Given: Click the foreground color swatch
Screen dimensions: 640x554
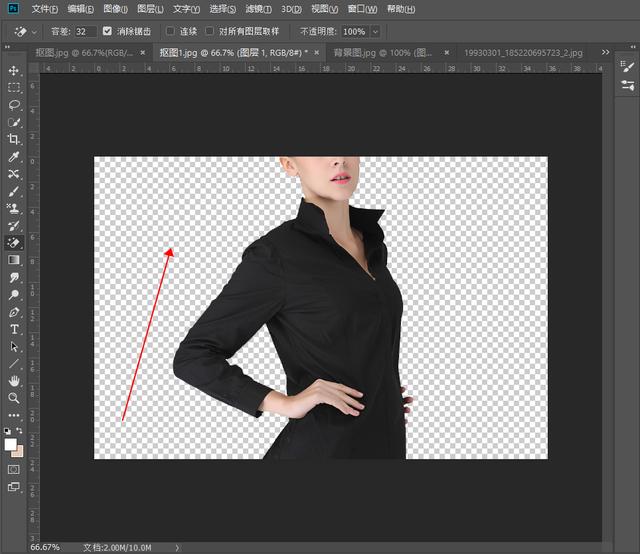Looking at the screenshot, I should click(x=11, y=444).
